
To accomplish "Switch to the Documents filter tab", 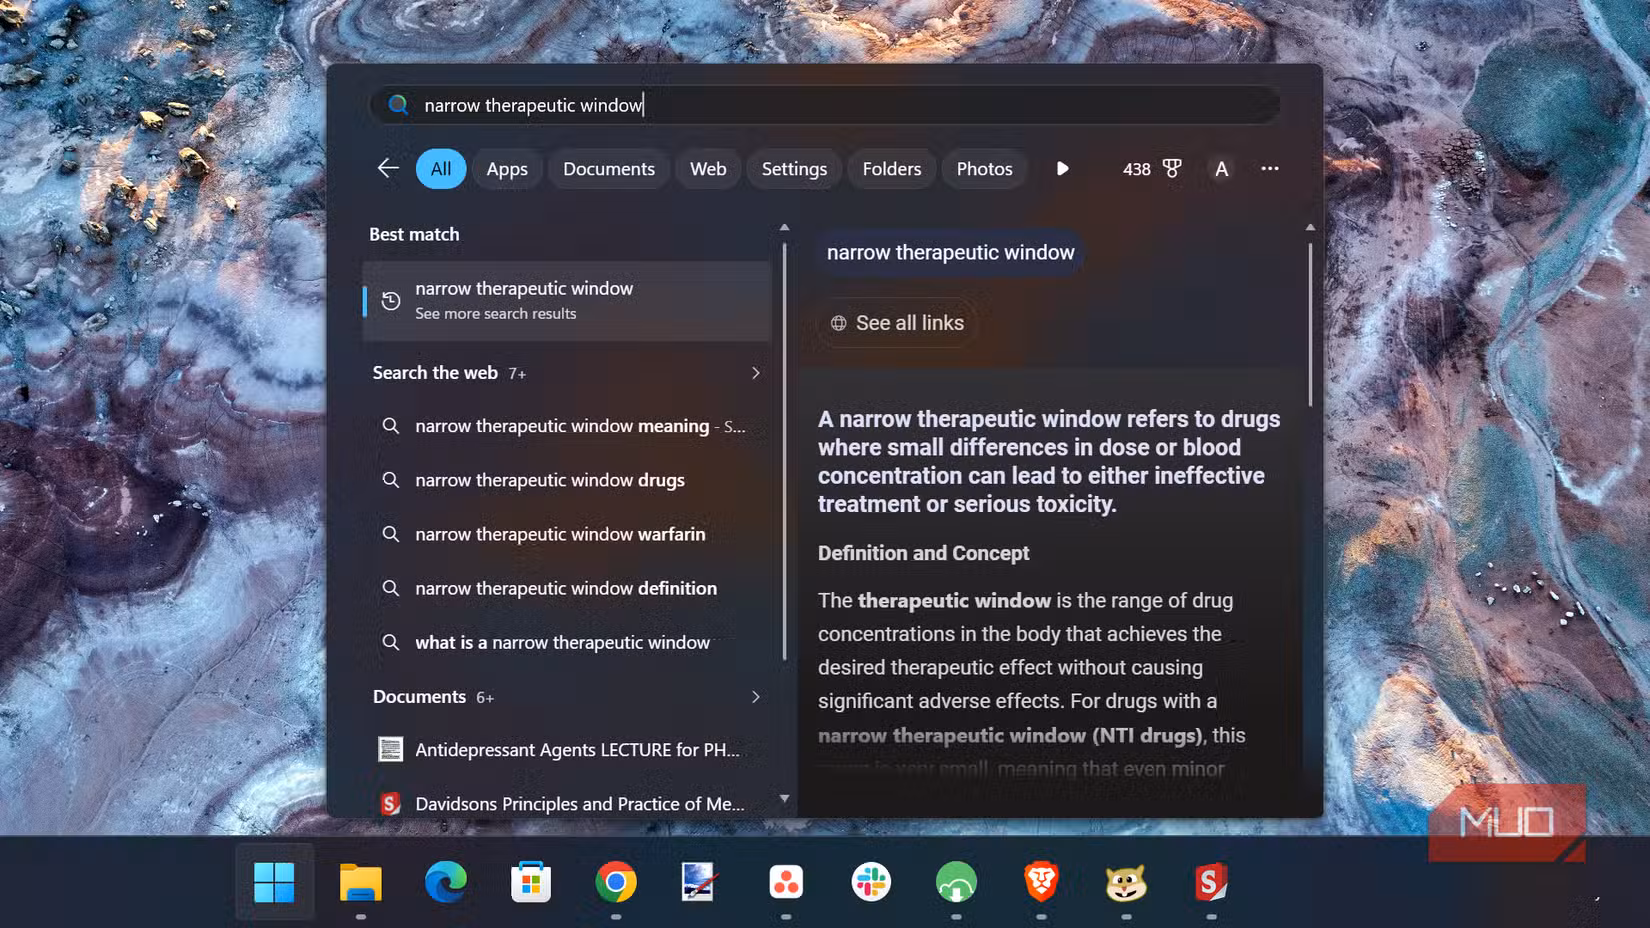I will coord(609,169).
